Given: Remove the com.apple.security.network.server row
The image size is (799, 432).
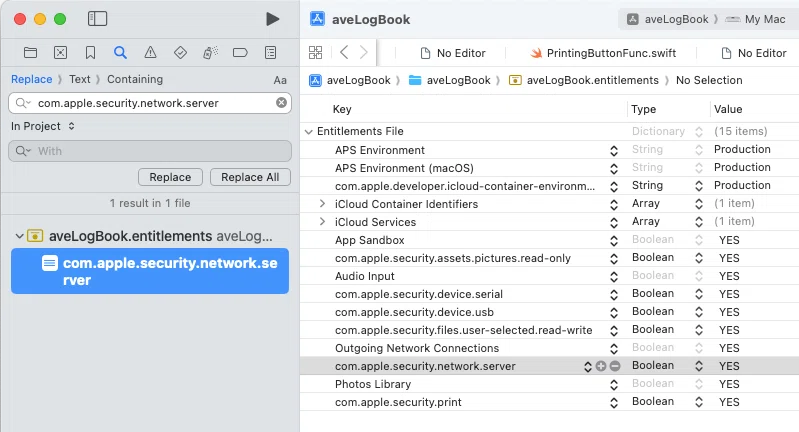Looking at the screenshot, I should pos(615,366).
